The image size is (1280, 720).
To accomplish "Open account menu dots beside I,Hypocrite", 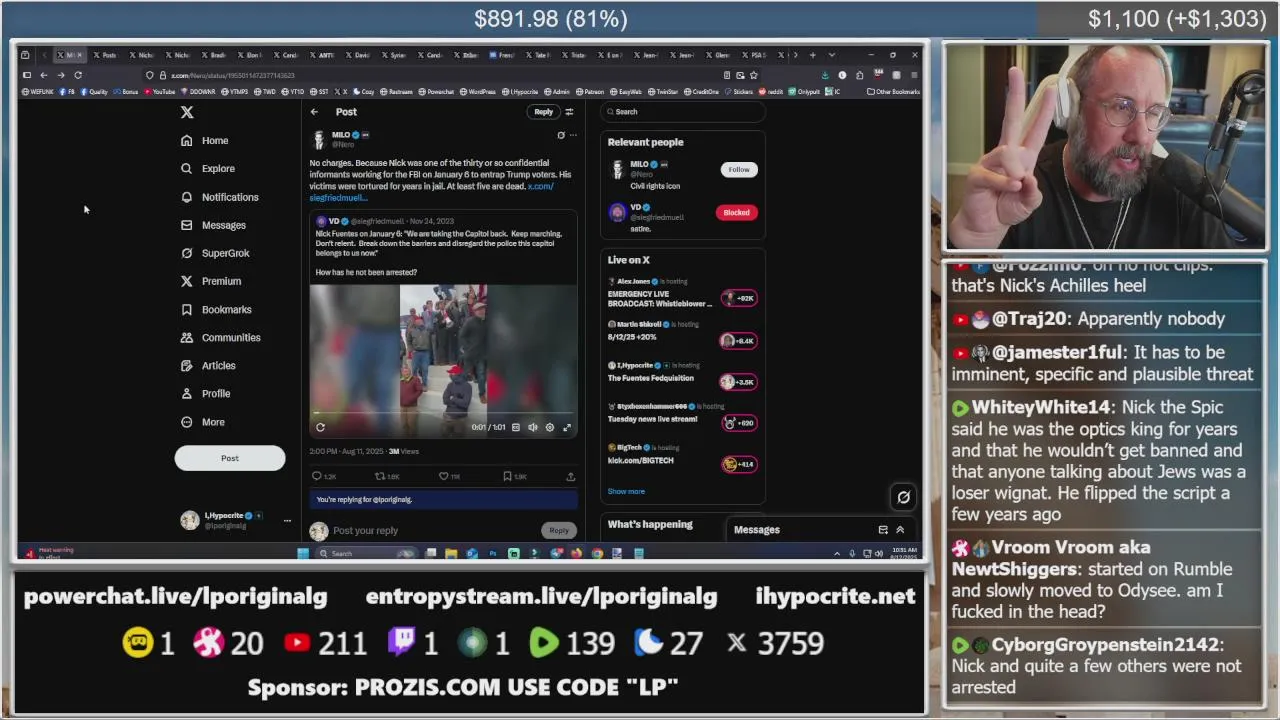I will click(287, 520).
